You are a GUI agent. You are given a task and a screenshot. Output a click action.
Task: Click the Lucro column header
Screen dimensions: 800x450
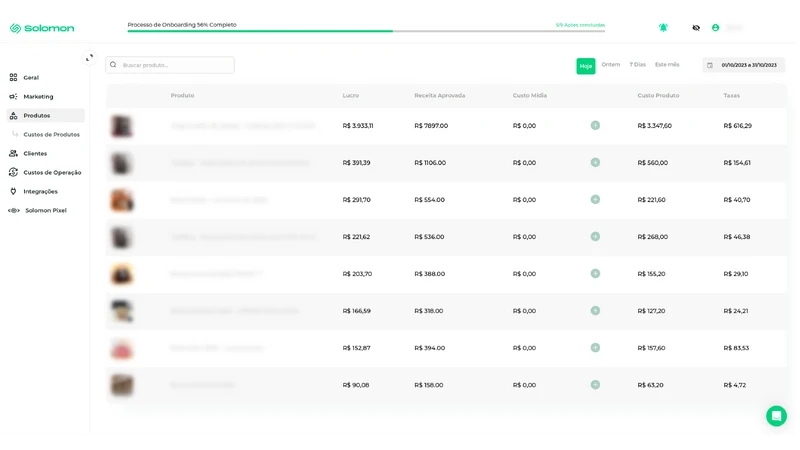[x=351, y=95]
